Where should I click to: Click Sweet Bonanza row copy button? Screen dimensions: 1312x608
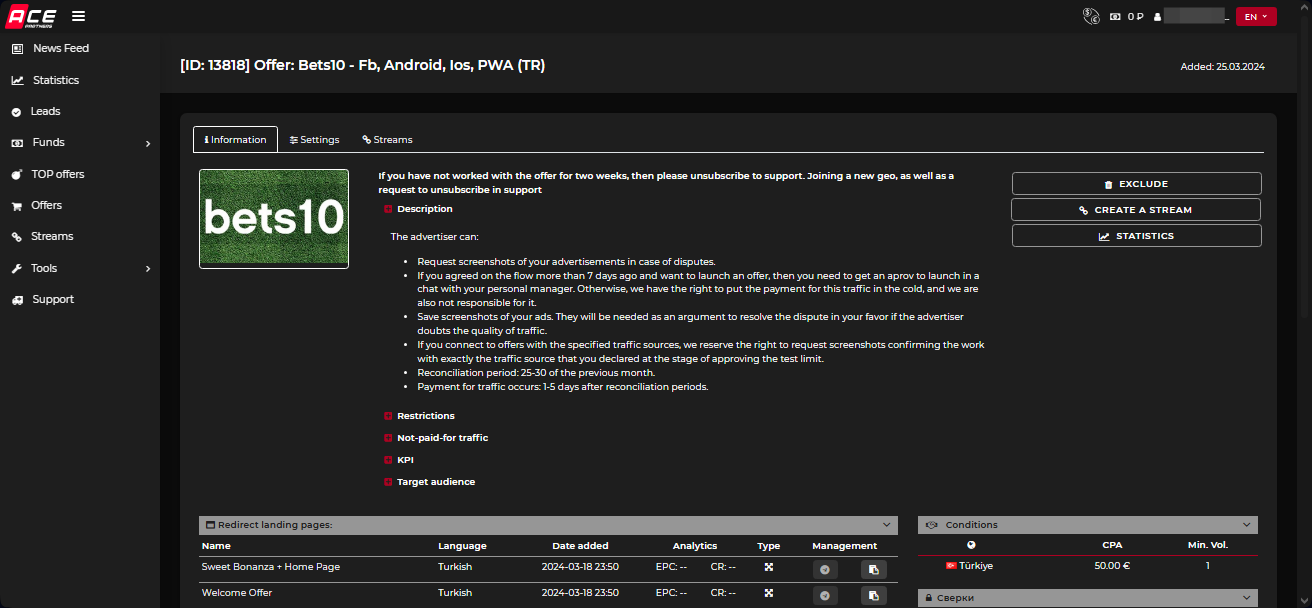click(x=873, y=569)
